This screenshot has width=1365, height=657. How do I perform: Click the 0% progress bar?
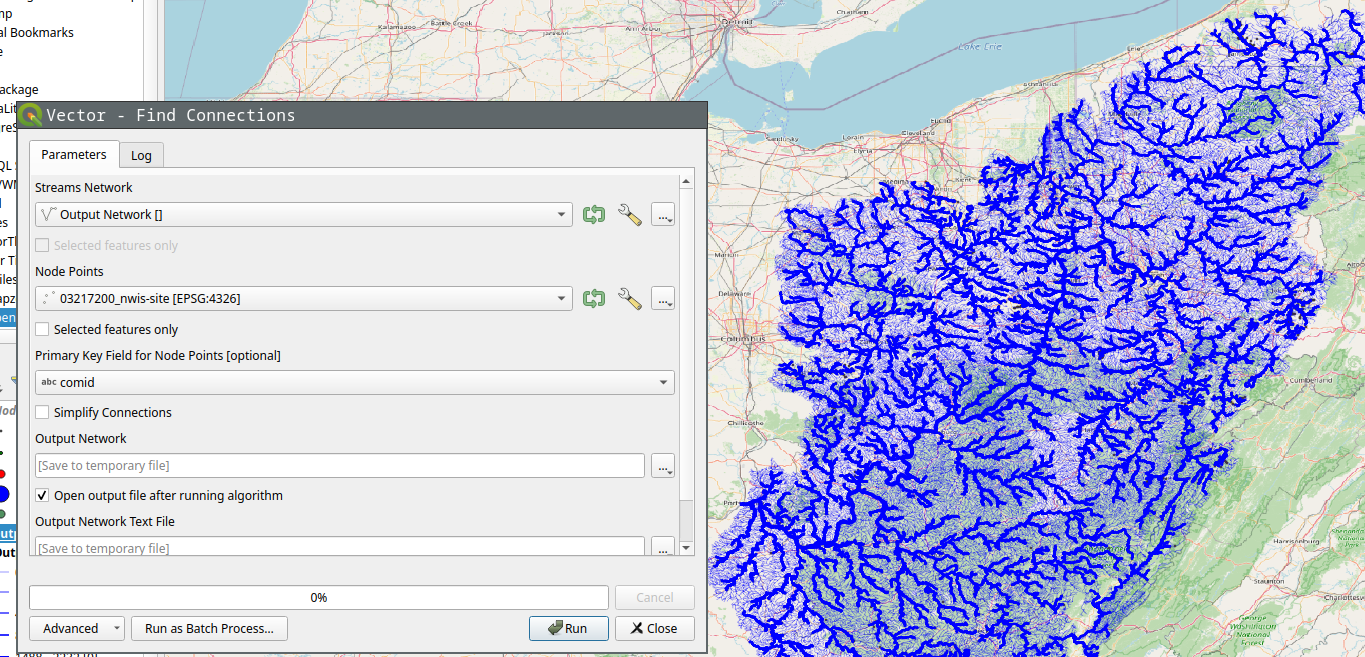coord(318,597)
